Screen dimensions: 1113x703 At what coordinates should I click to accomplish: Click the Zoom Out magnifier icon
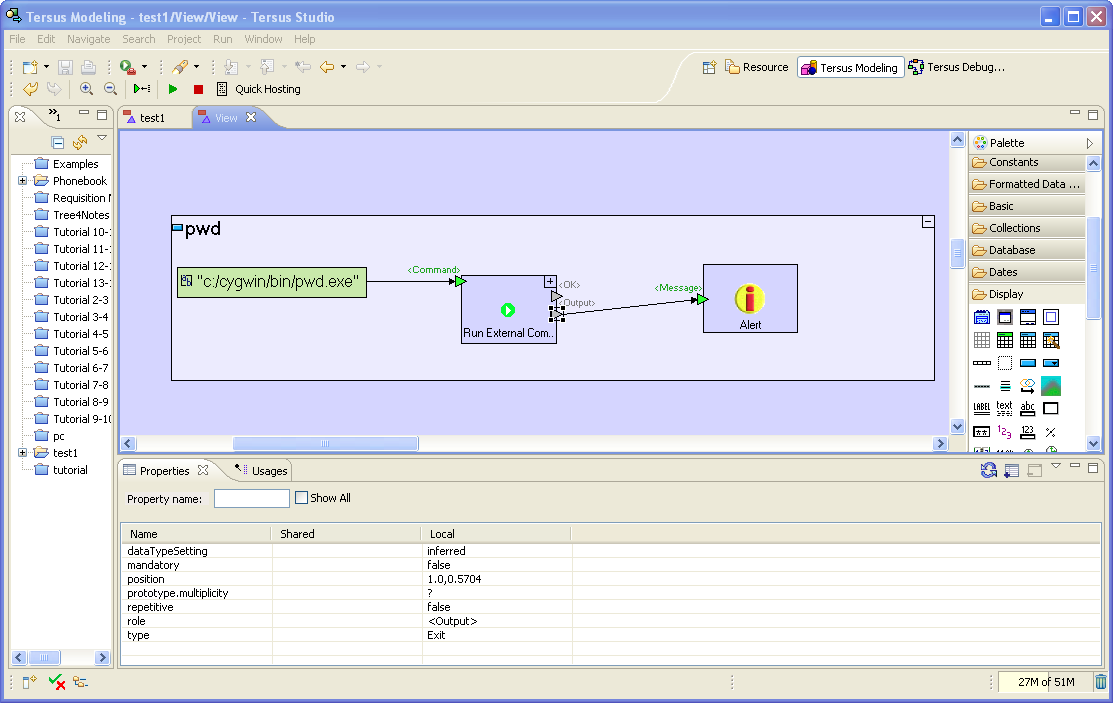(110, 89)
